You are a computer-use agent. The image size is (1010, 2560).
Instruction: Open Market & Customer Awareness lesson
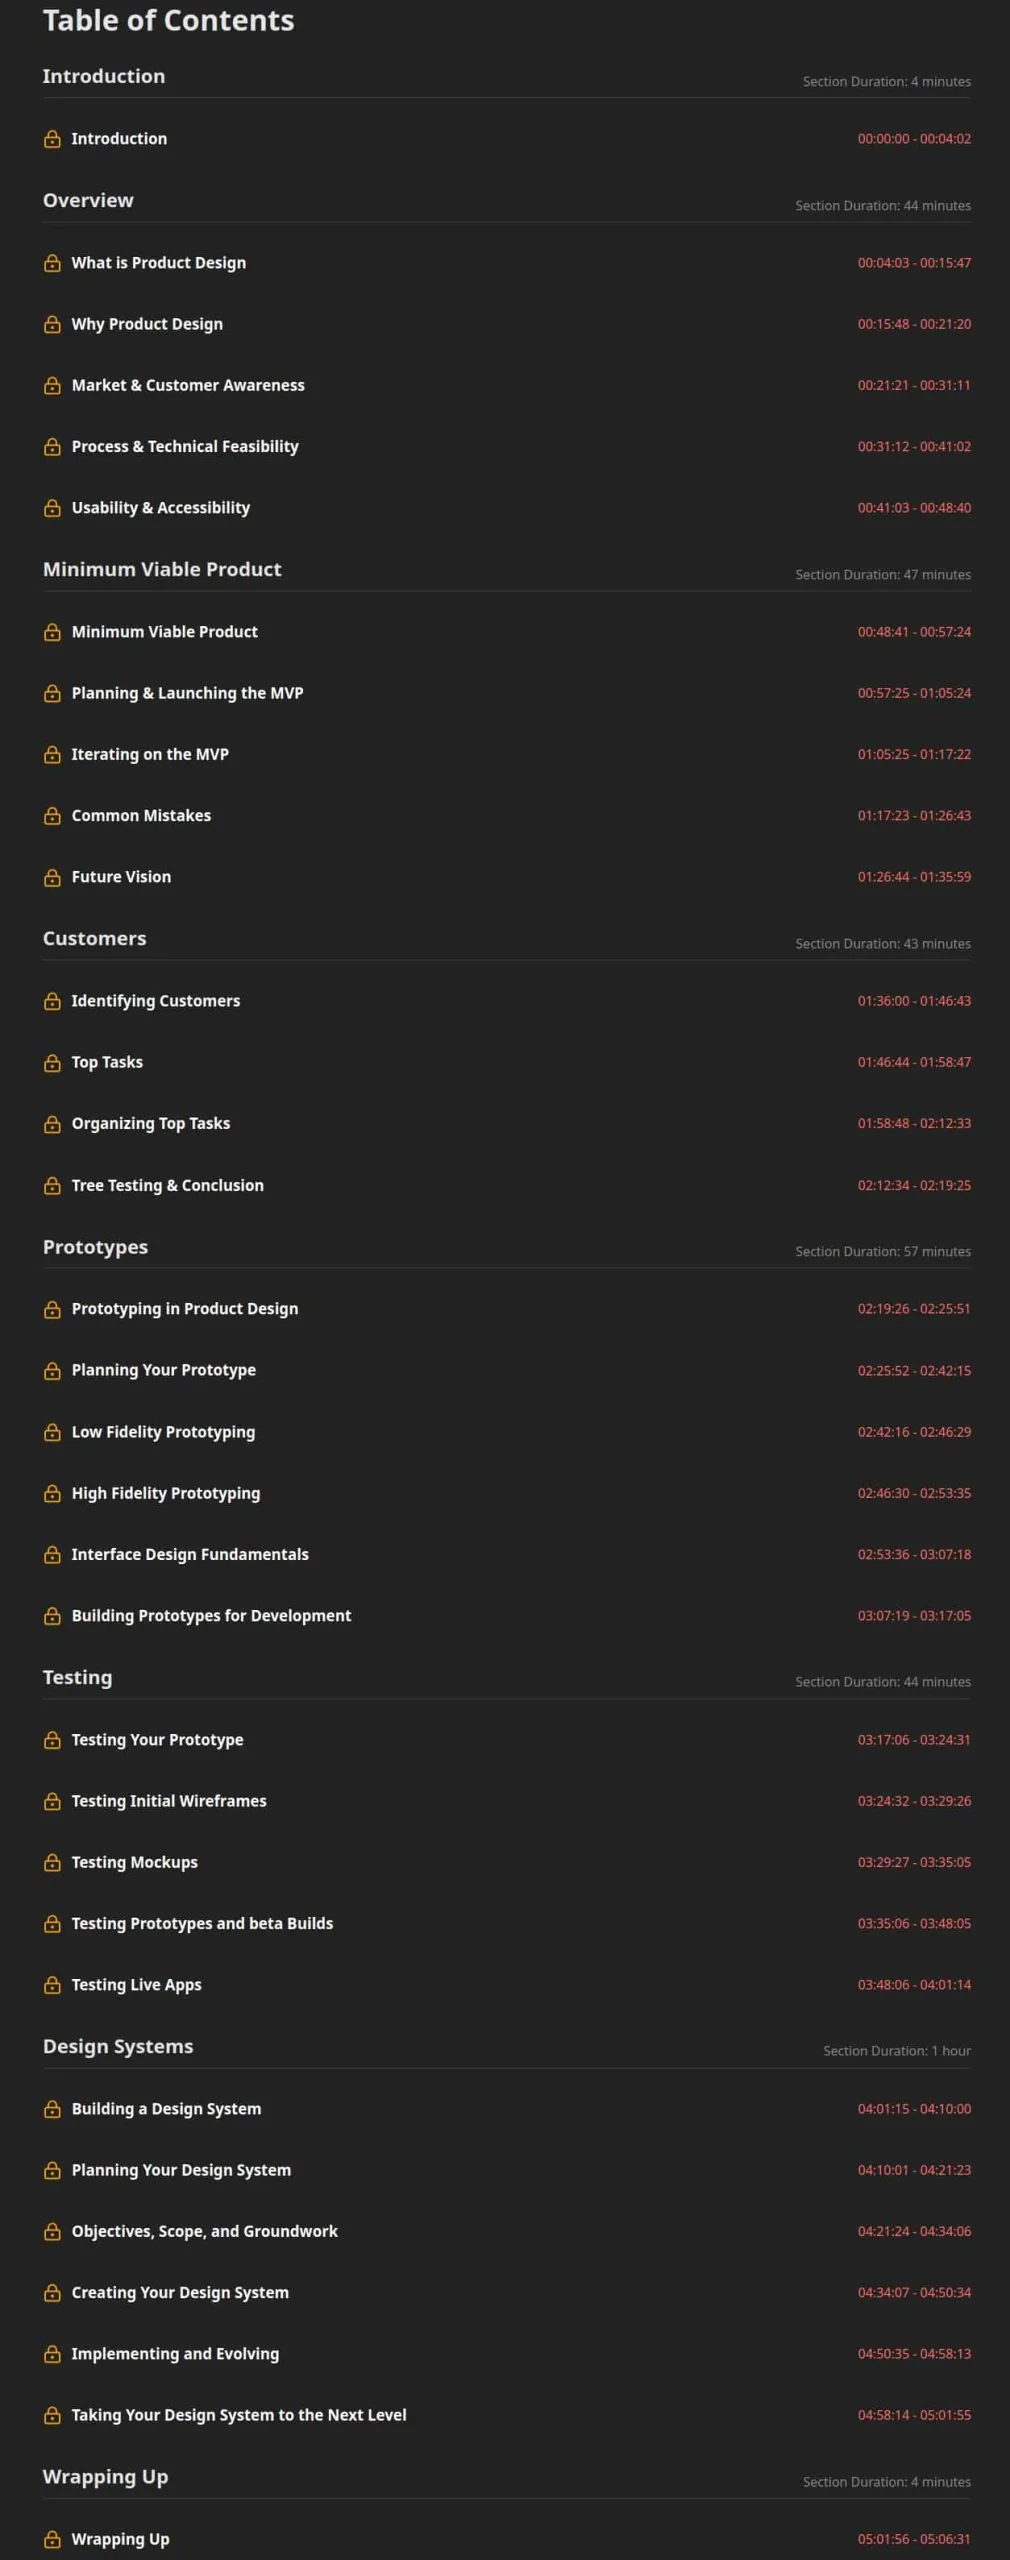coord(188,385)
